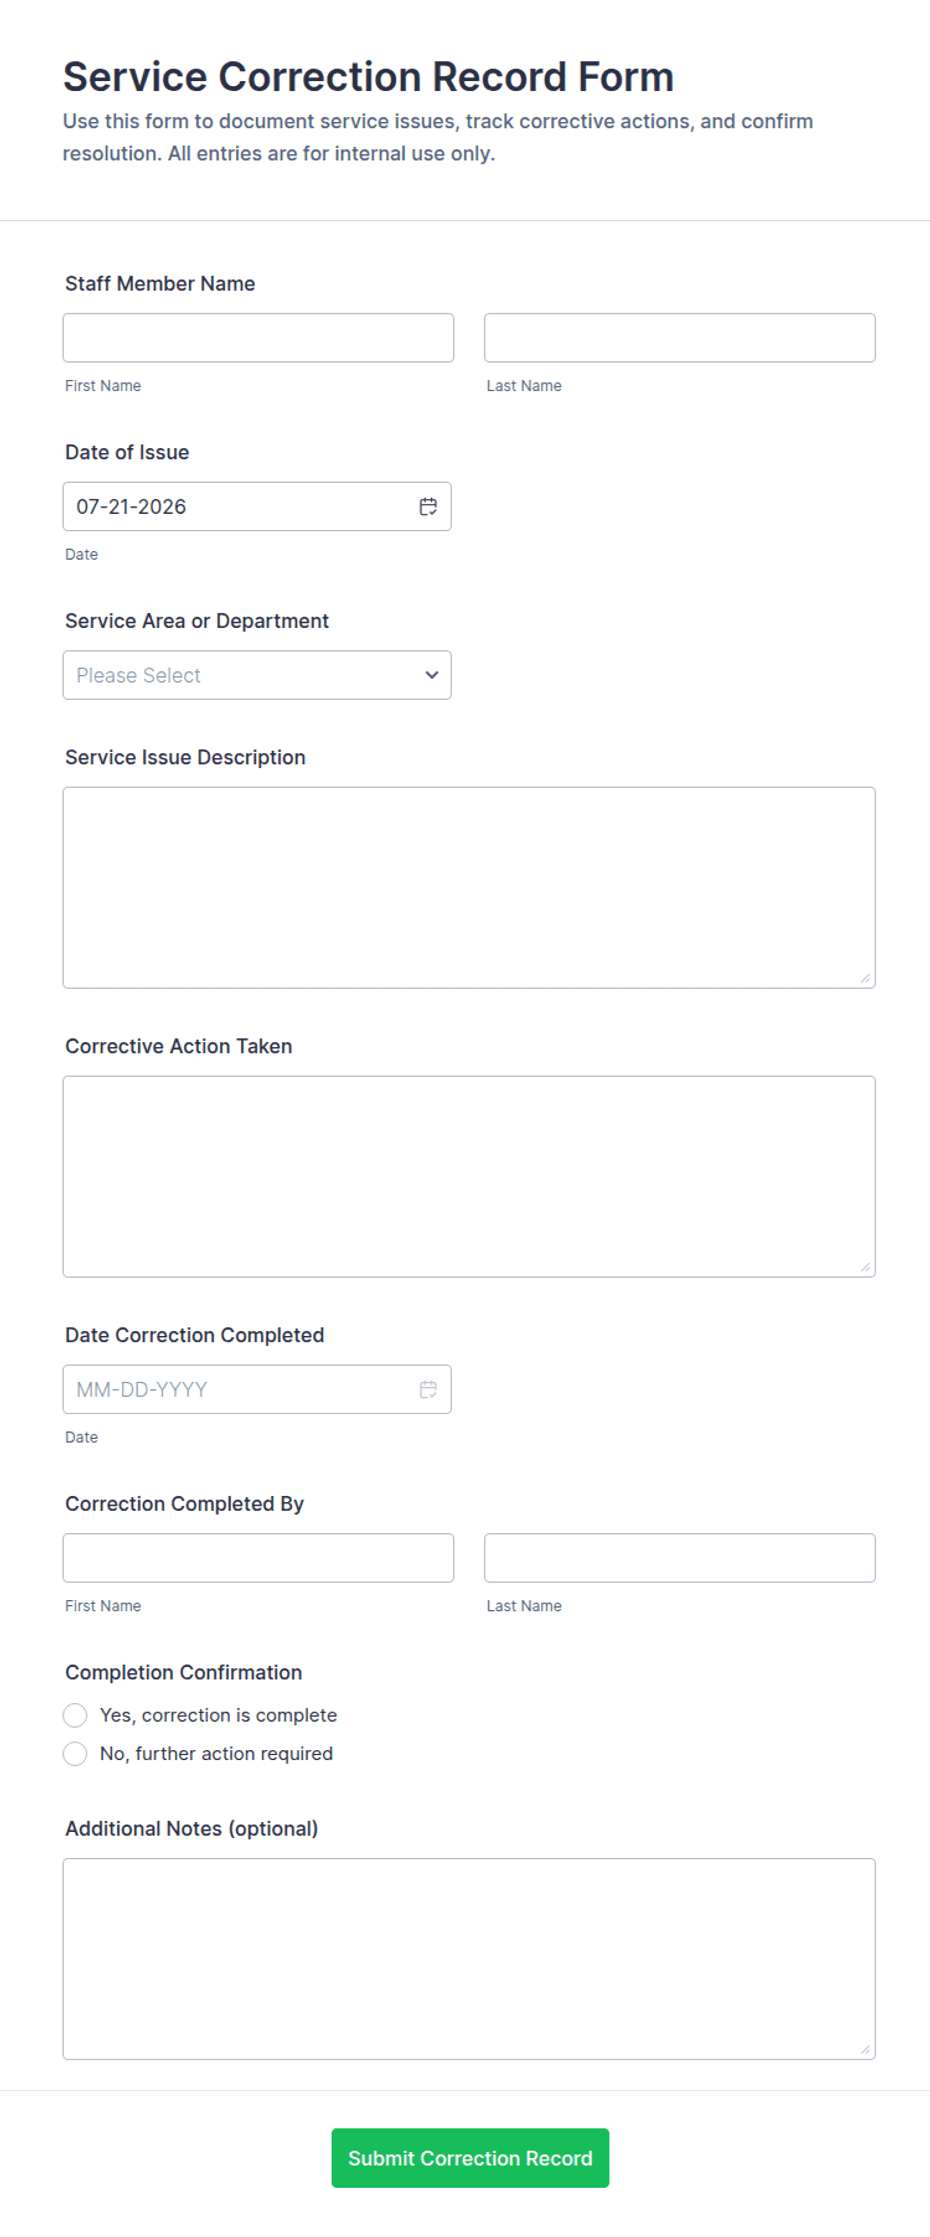This screenshot has width=930, height=2237.
Task: Click resize handle of Corrective Action Taken box
Action: click(x=865, y=1267)
